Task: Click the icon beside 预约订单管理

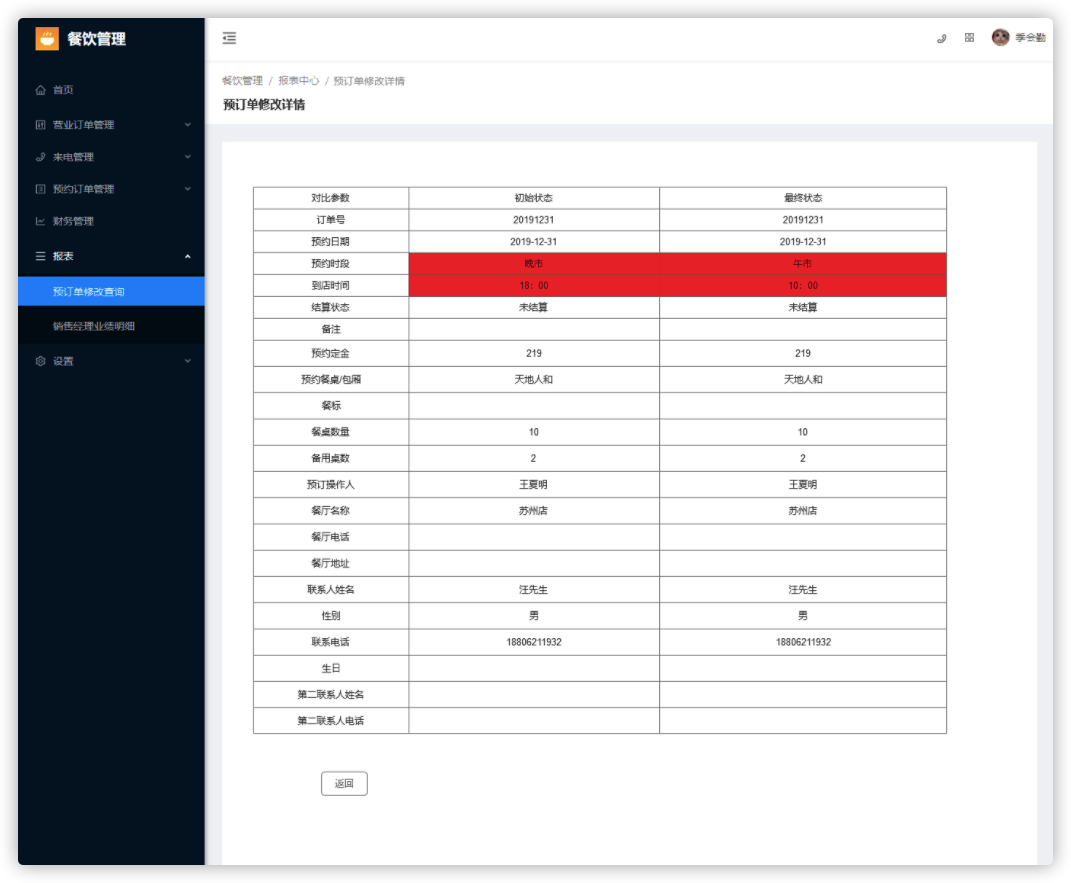Action: click(40, 188)
